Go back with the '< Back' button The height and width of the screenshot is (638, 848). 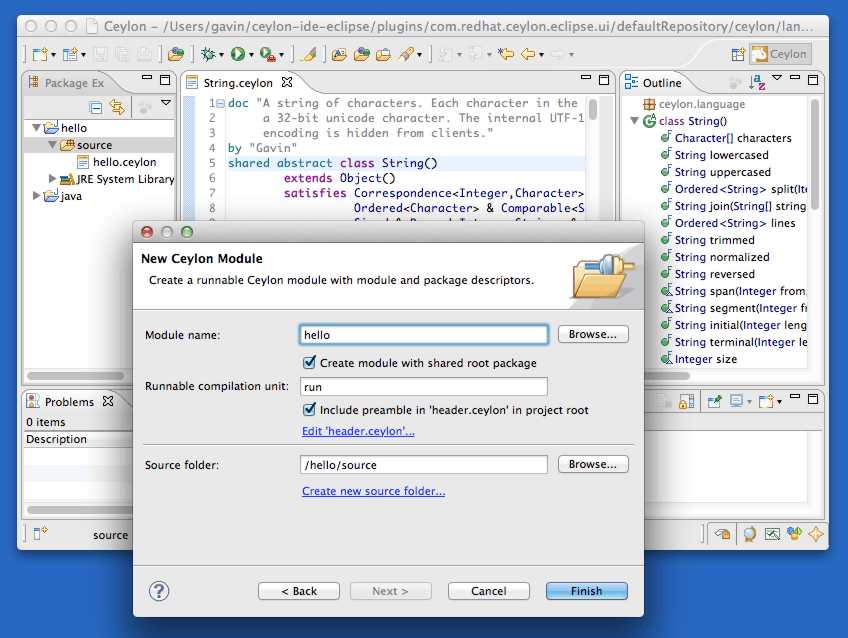pos(299,591)
